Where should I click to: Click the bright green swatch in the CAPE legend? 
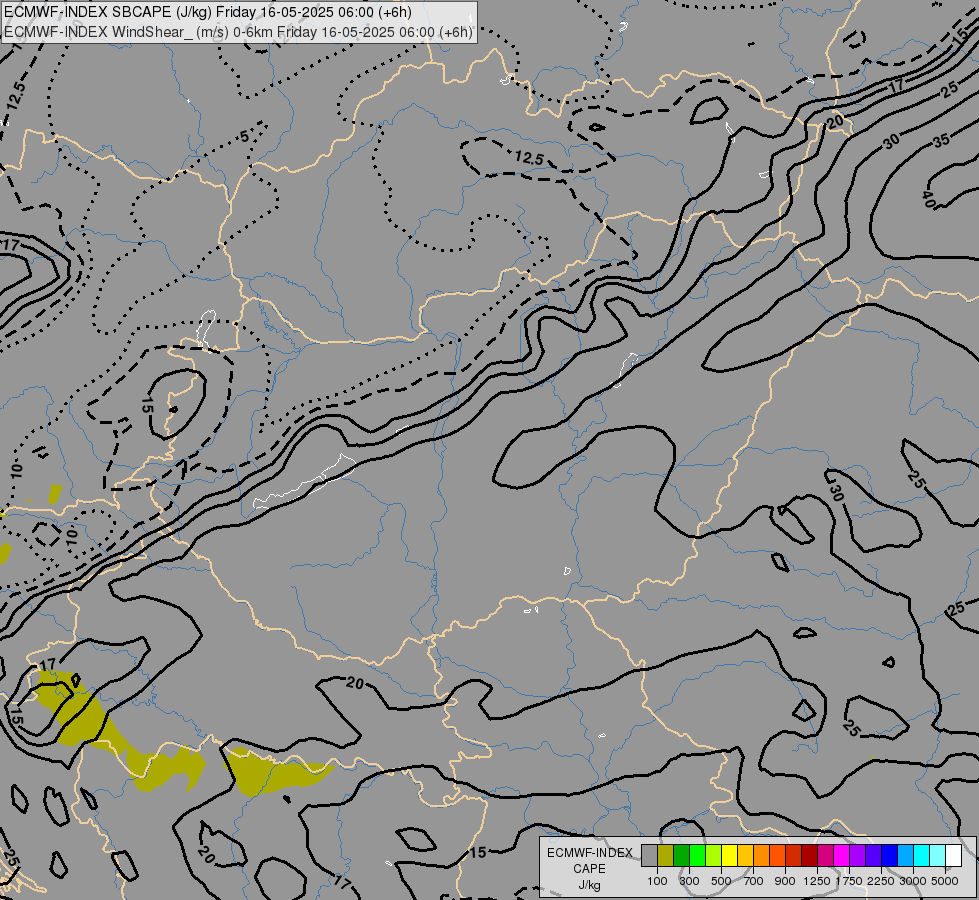[697, 855]
